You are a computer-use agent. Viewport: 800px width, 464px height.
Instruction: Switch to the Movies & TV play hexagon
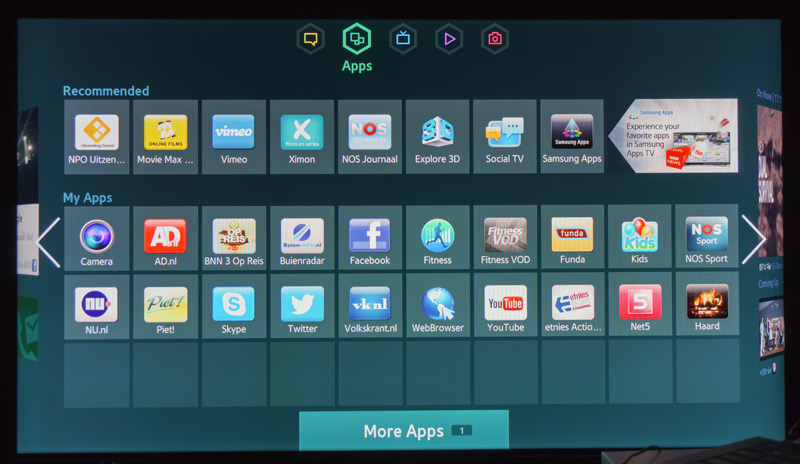[x=449, y=39]
